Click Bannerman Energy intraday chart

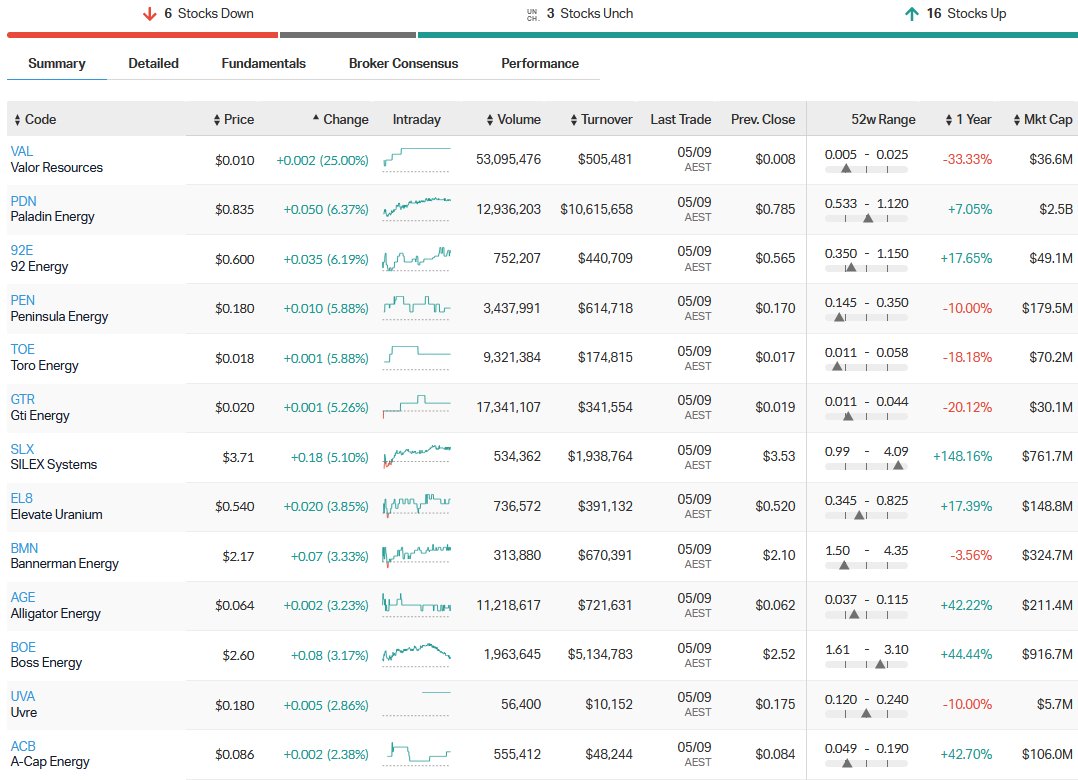417,555
